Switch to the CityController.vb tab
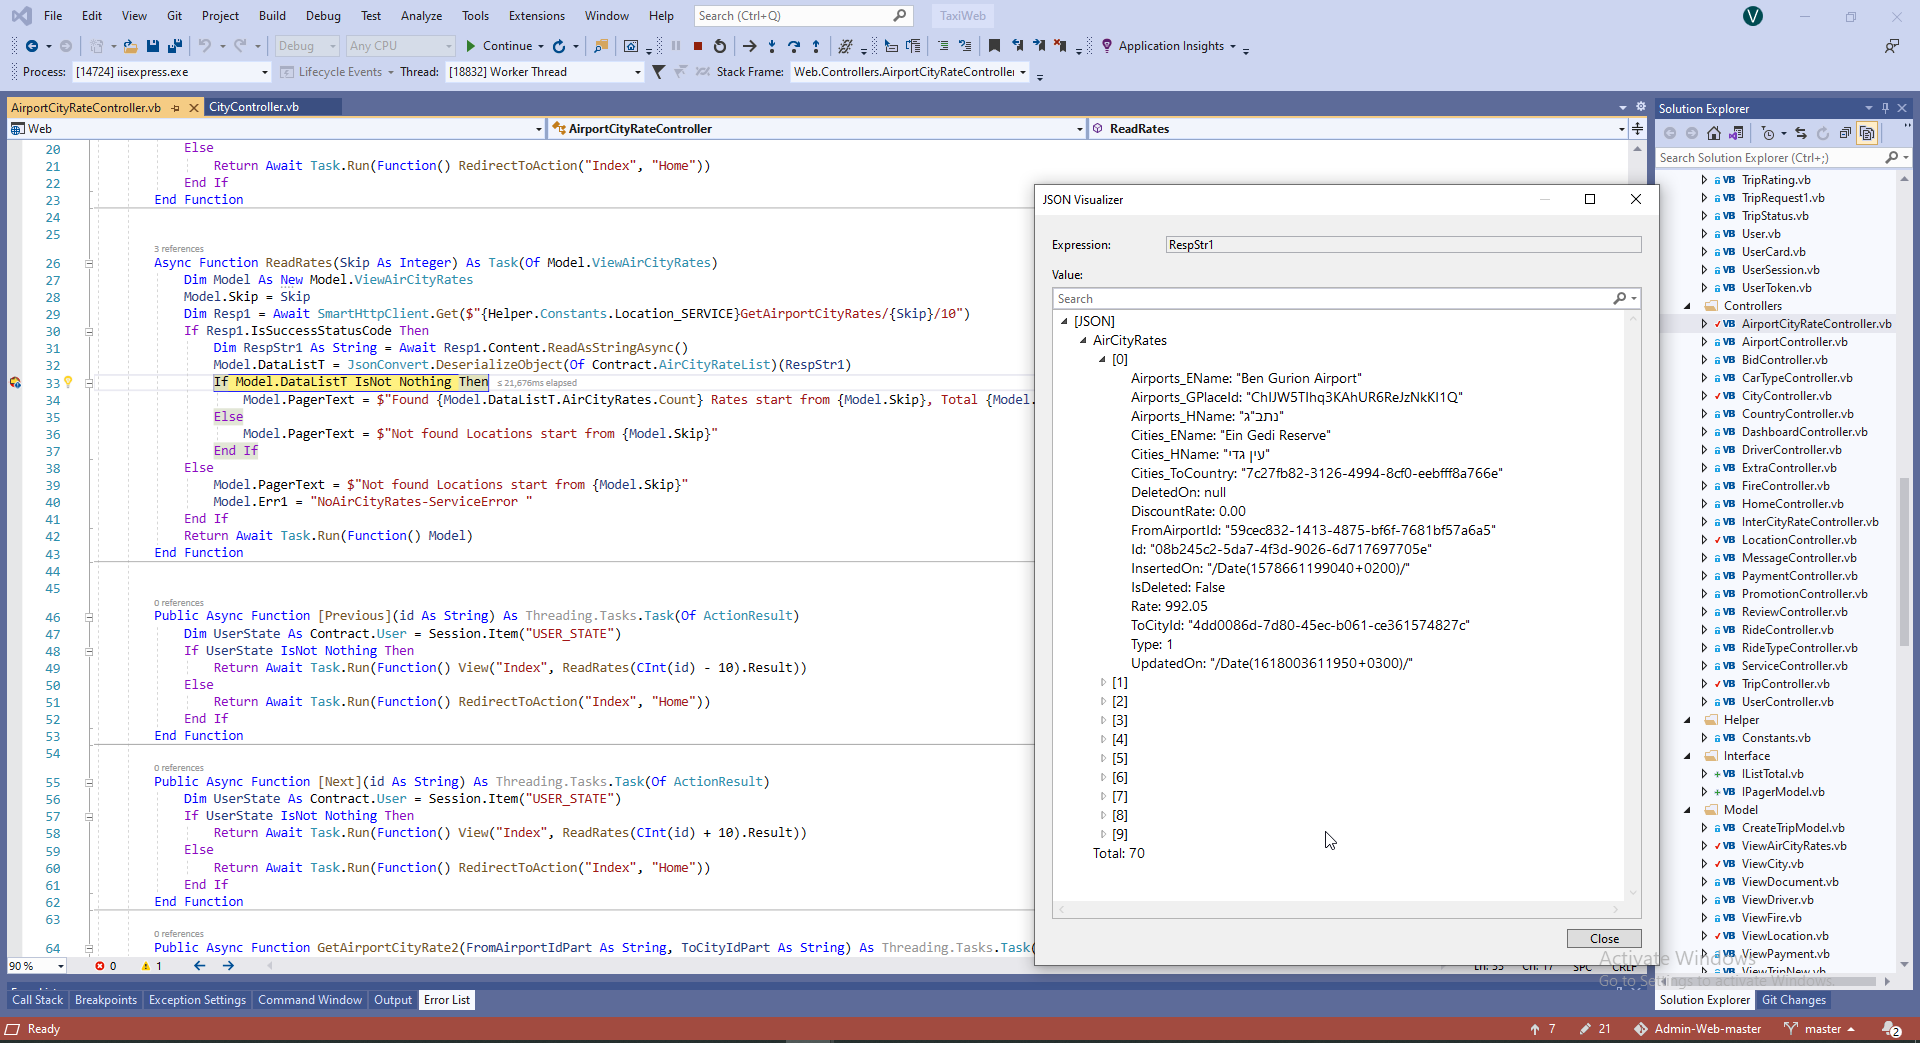The image size is (1920, 1043). tap(254, 107)
